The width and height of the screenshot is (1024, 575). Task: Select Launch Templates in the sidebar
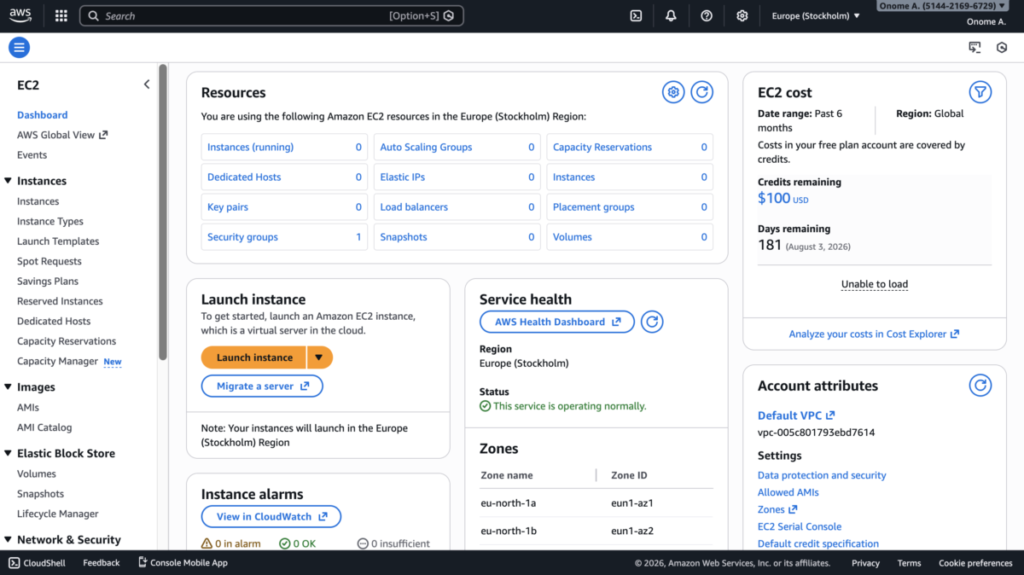tap(58, 241)
